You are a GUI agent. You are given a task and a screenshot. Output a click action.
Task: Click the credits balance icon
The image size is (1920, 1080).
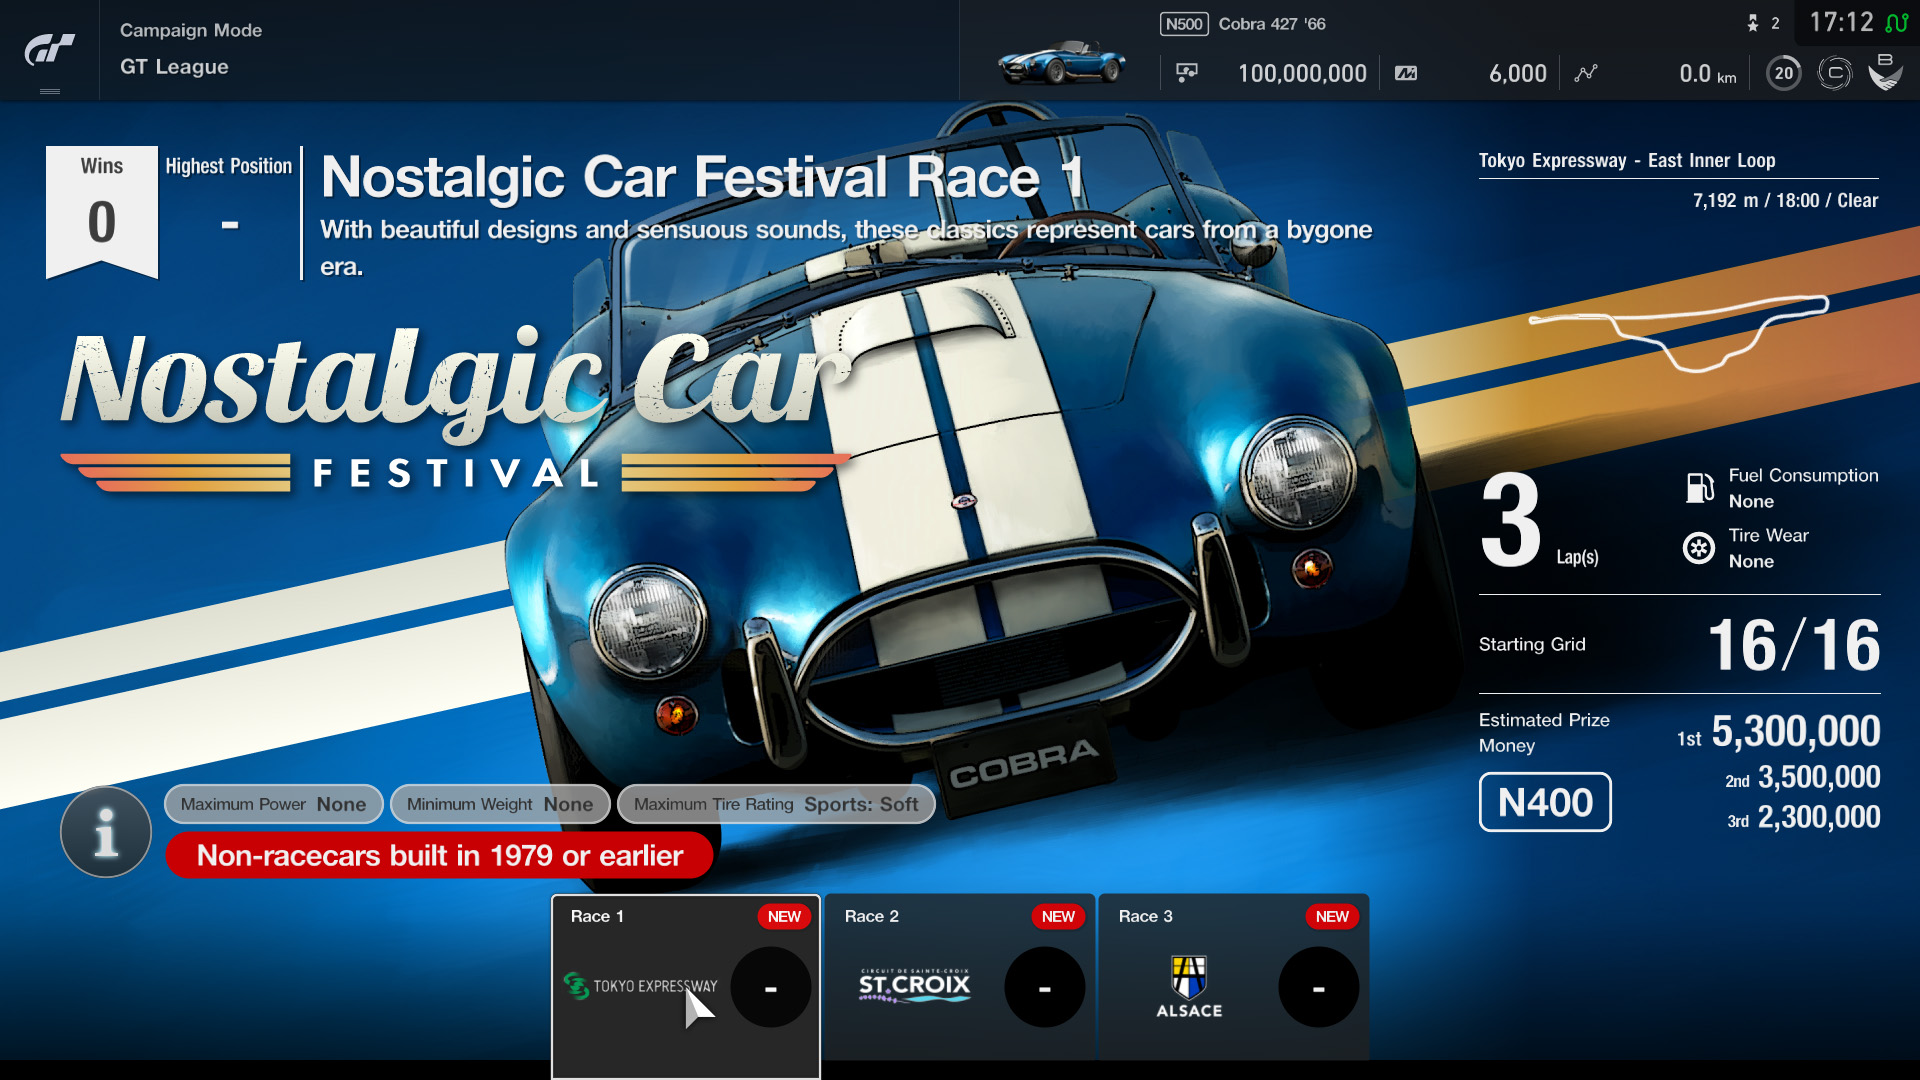tap(1187, 73)
